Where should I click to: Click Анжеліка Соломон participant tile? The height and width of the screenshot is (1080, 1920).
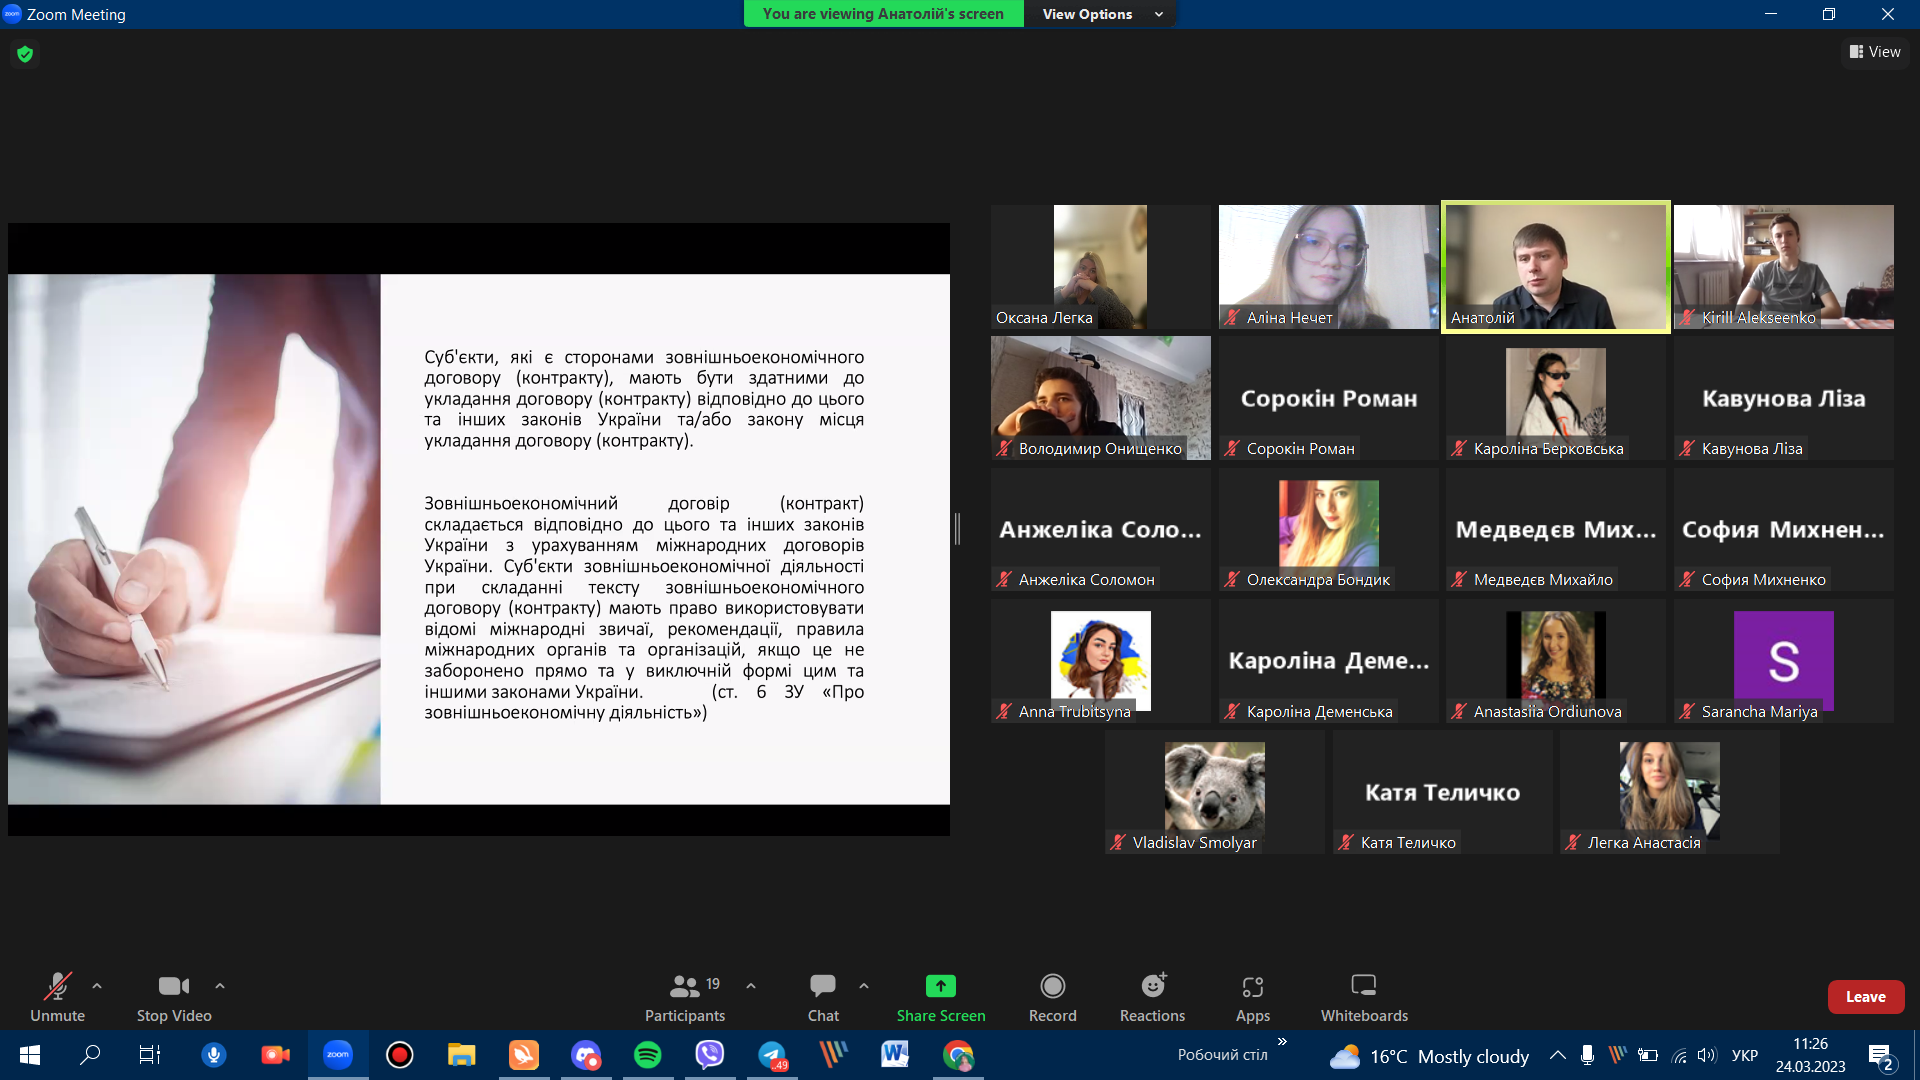tap(1100, 529)
